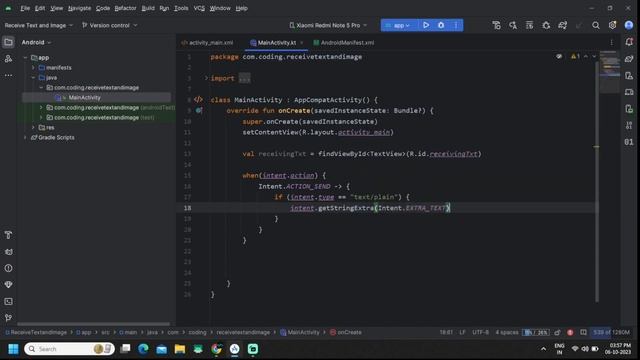Click onCreate in the breadcrumb bar
Screen dimensions: 640x360
pos(346,332)
